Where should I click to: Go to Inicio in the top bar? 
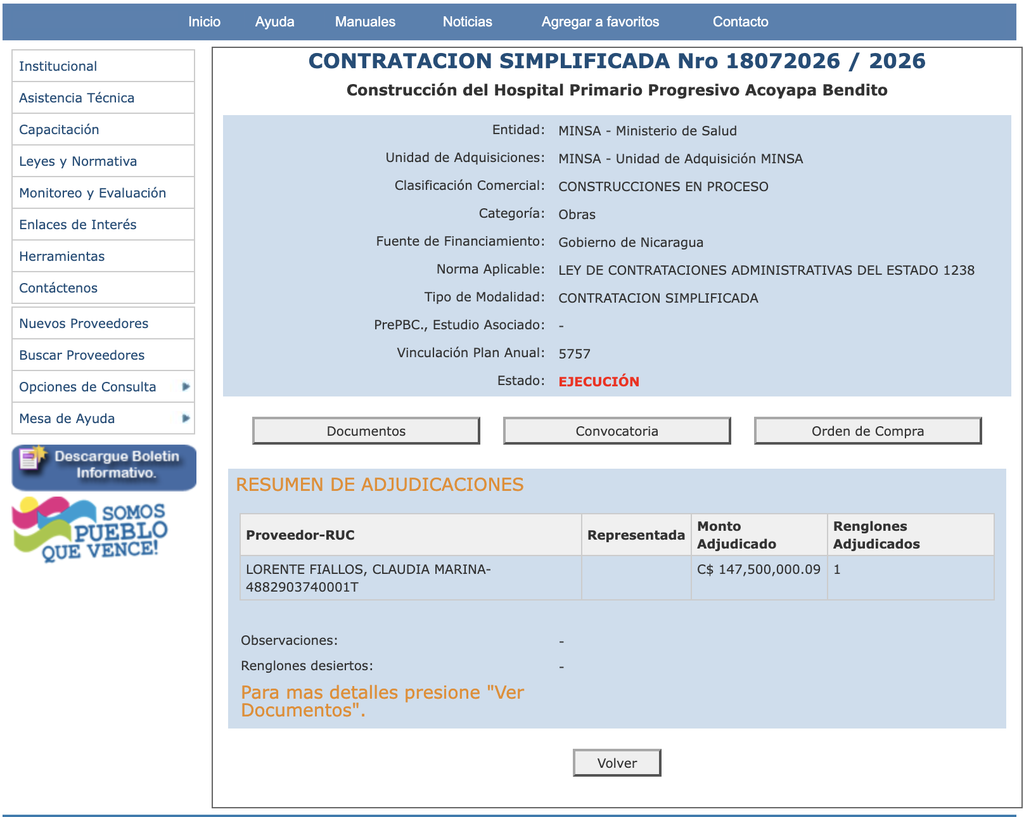204,22
